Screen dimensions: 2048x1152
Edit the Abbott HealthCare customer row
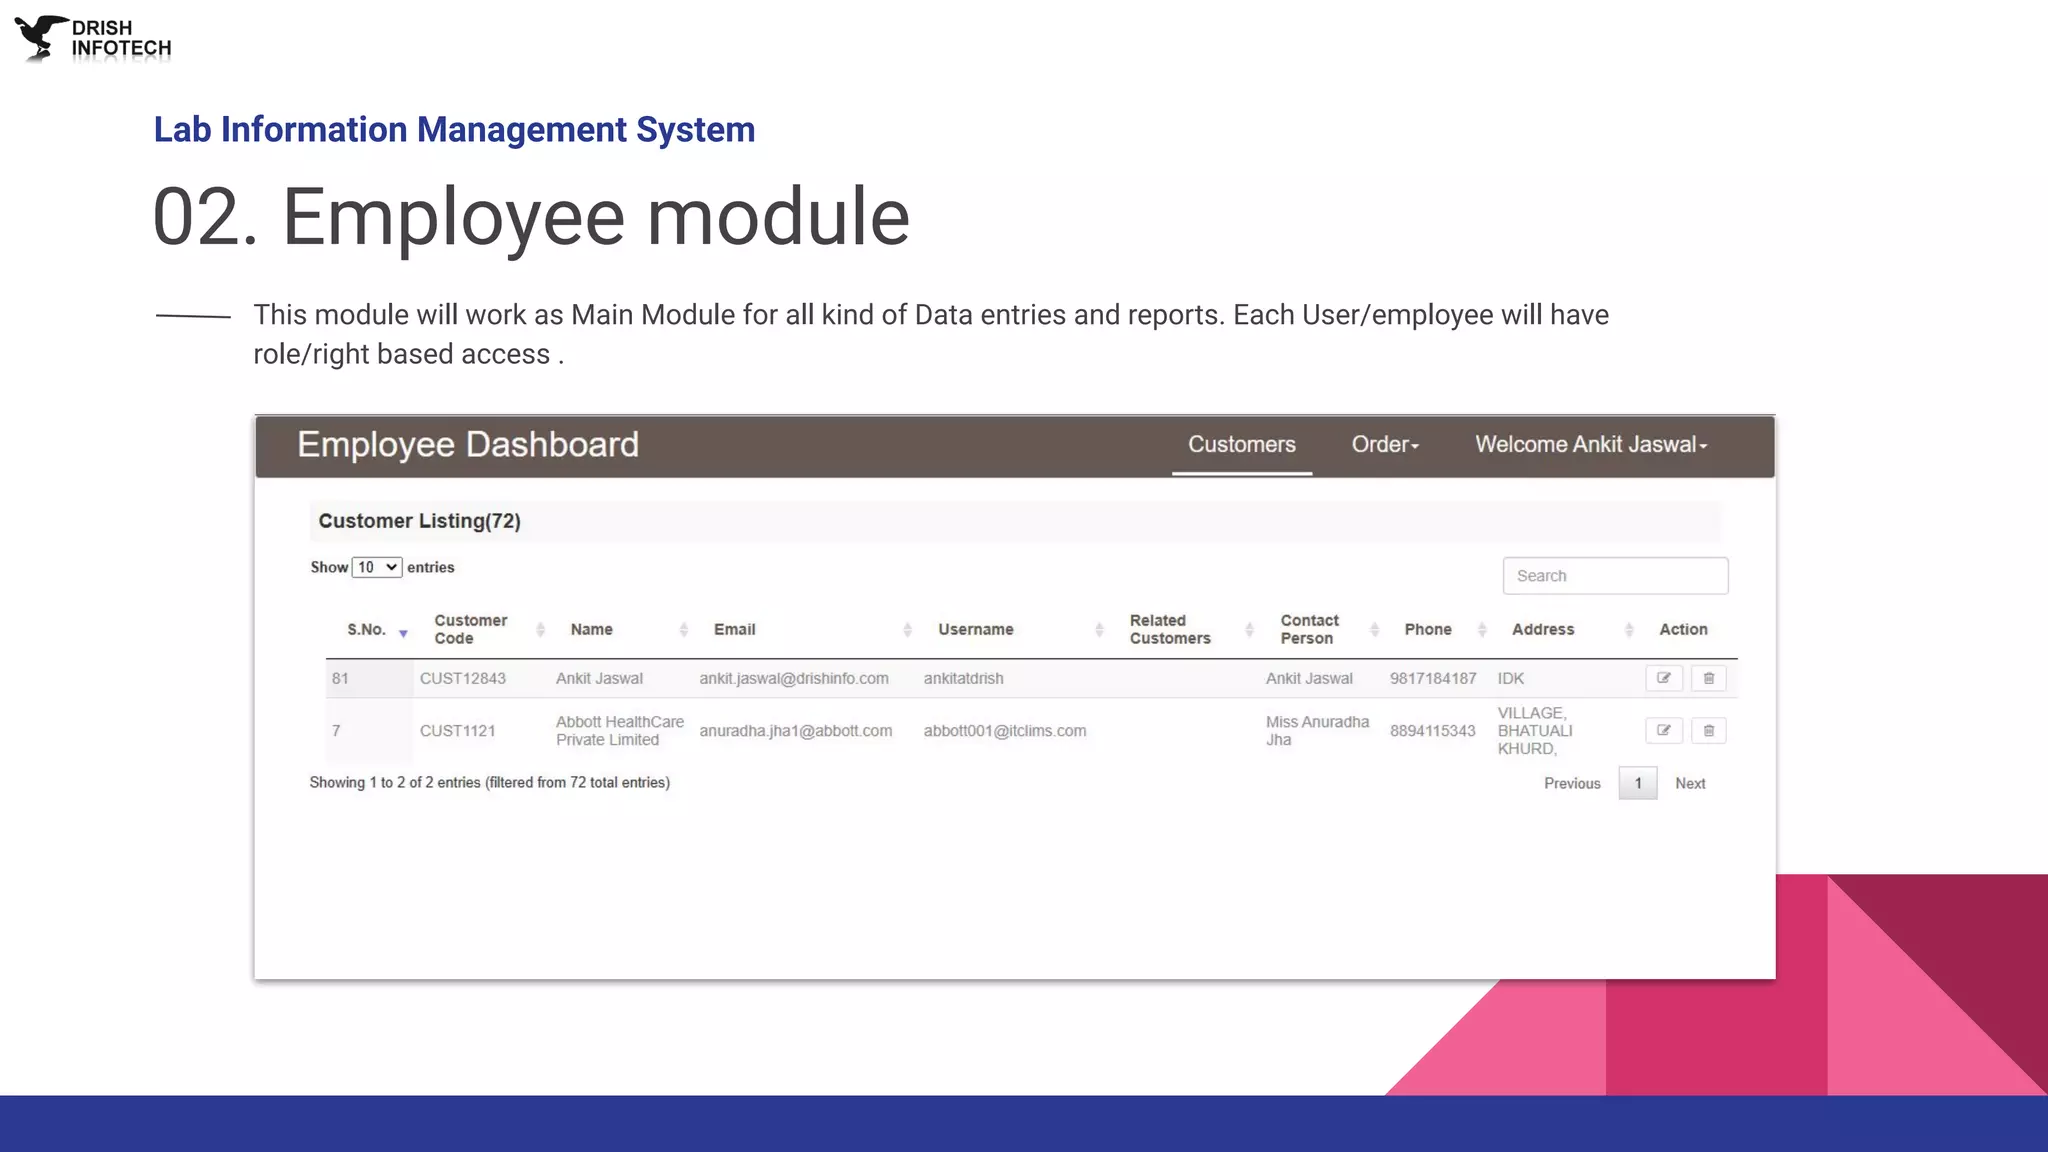[x=1664, y=731]
